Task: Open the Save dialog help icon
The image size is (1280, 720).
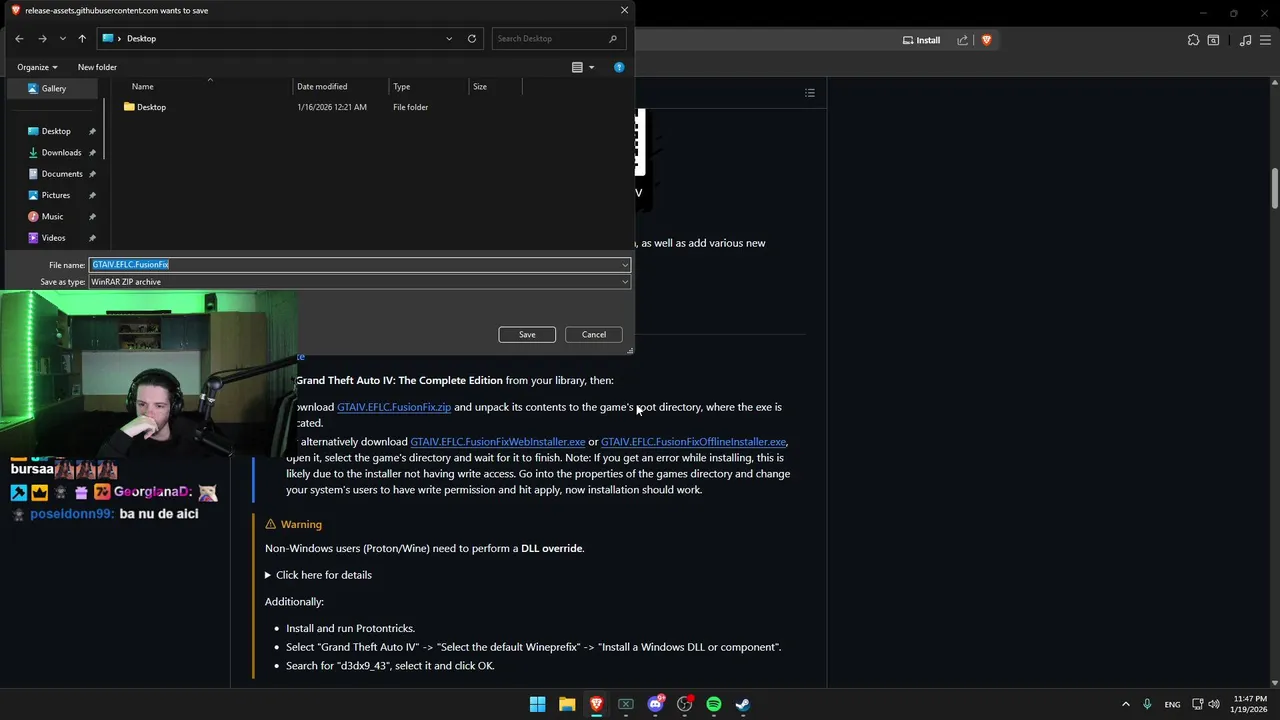Action: pyautogui.click(x=619, y=67)
